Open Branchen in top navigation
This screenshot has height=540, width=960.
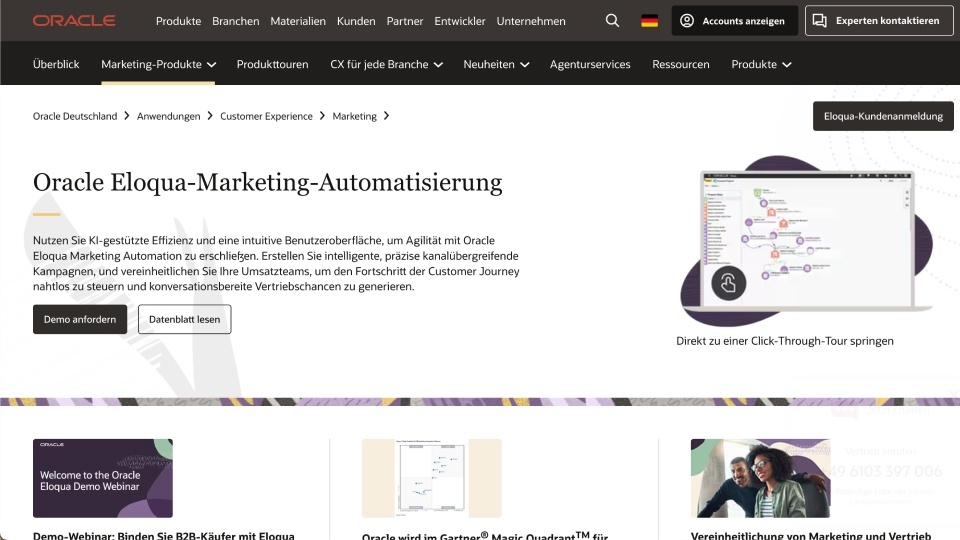pyautogui.click(x=236, y=21)
